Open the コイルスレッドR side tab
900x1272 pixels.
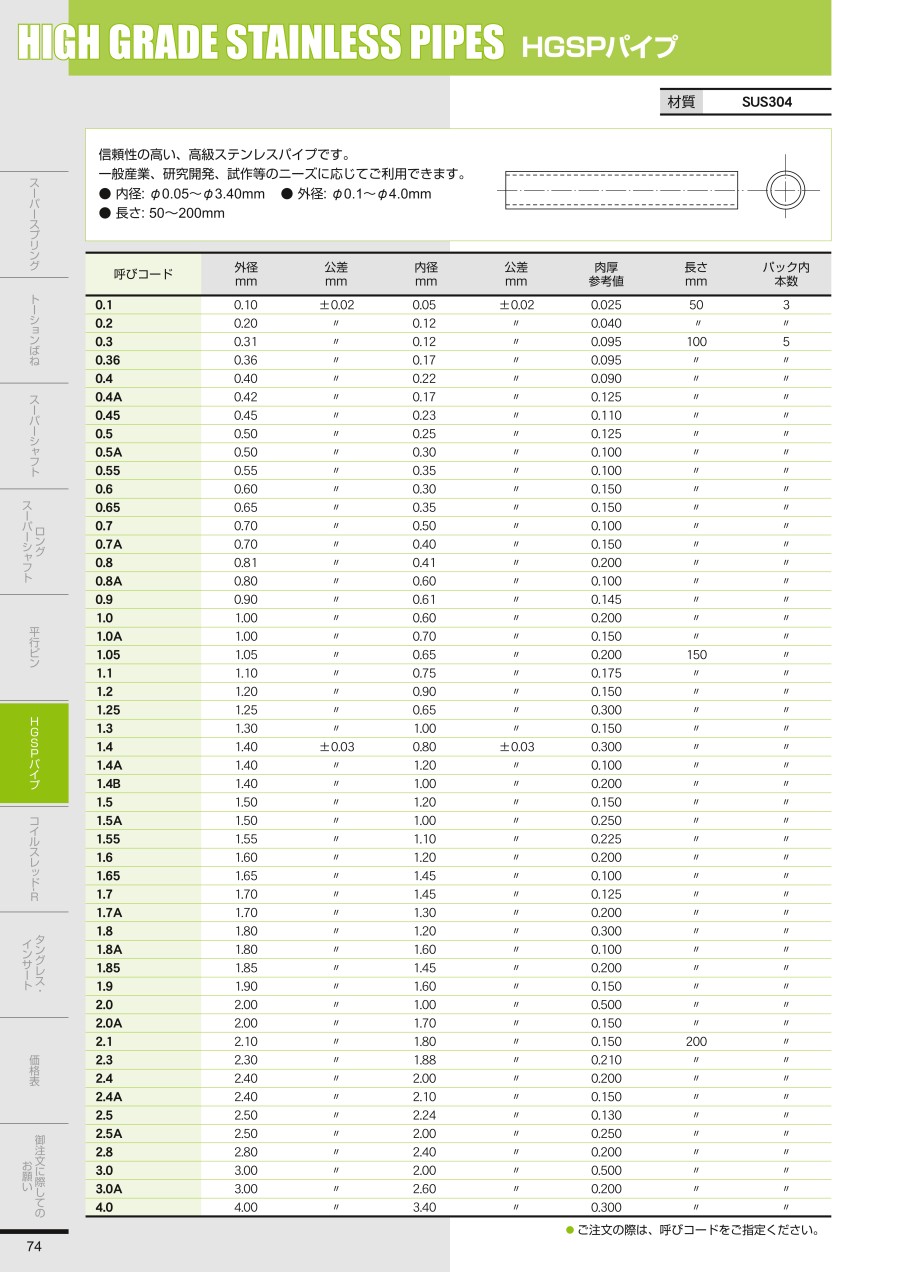pos(34,859)
